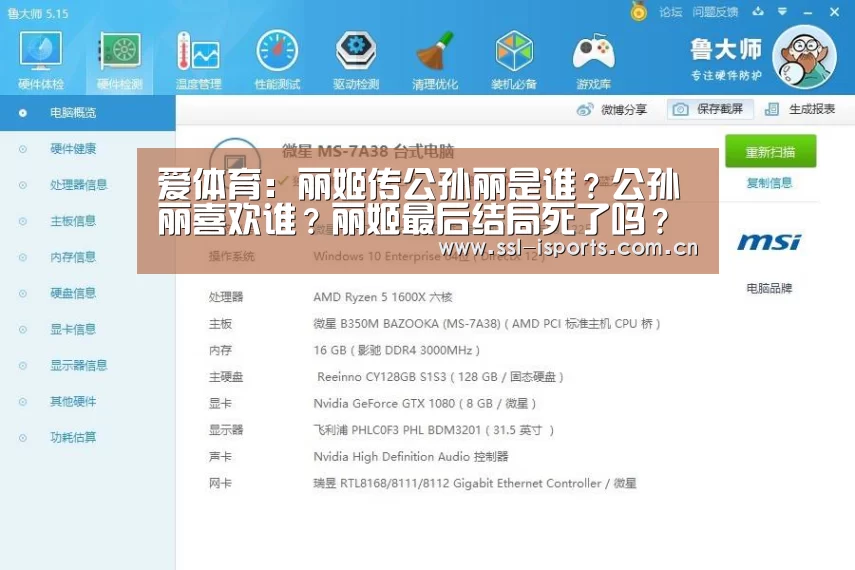Open 装机必备 essential software cube

pyautogui.click(x=514, y=60)
